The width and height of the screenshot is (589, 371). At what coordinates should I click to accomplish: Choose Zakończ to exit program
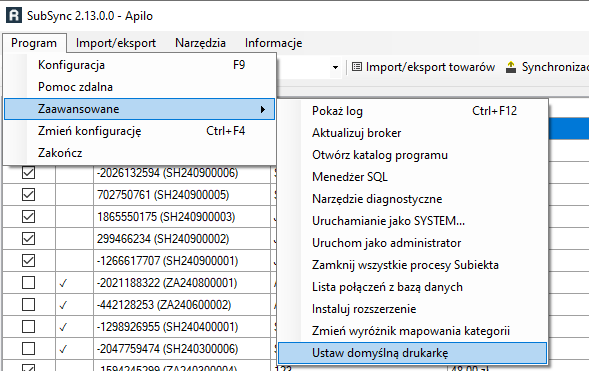[139, 153]
